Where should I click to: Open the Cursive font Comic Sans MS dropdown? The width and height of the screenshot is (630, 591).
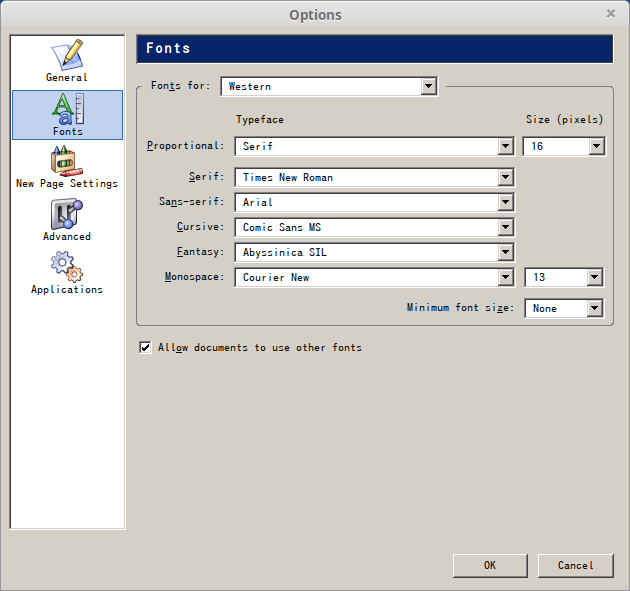(374, 227)
